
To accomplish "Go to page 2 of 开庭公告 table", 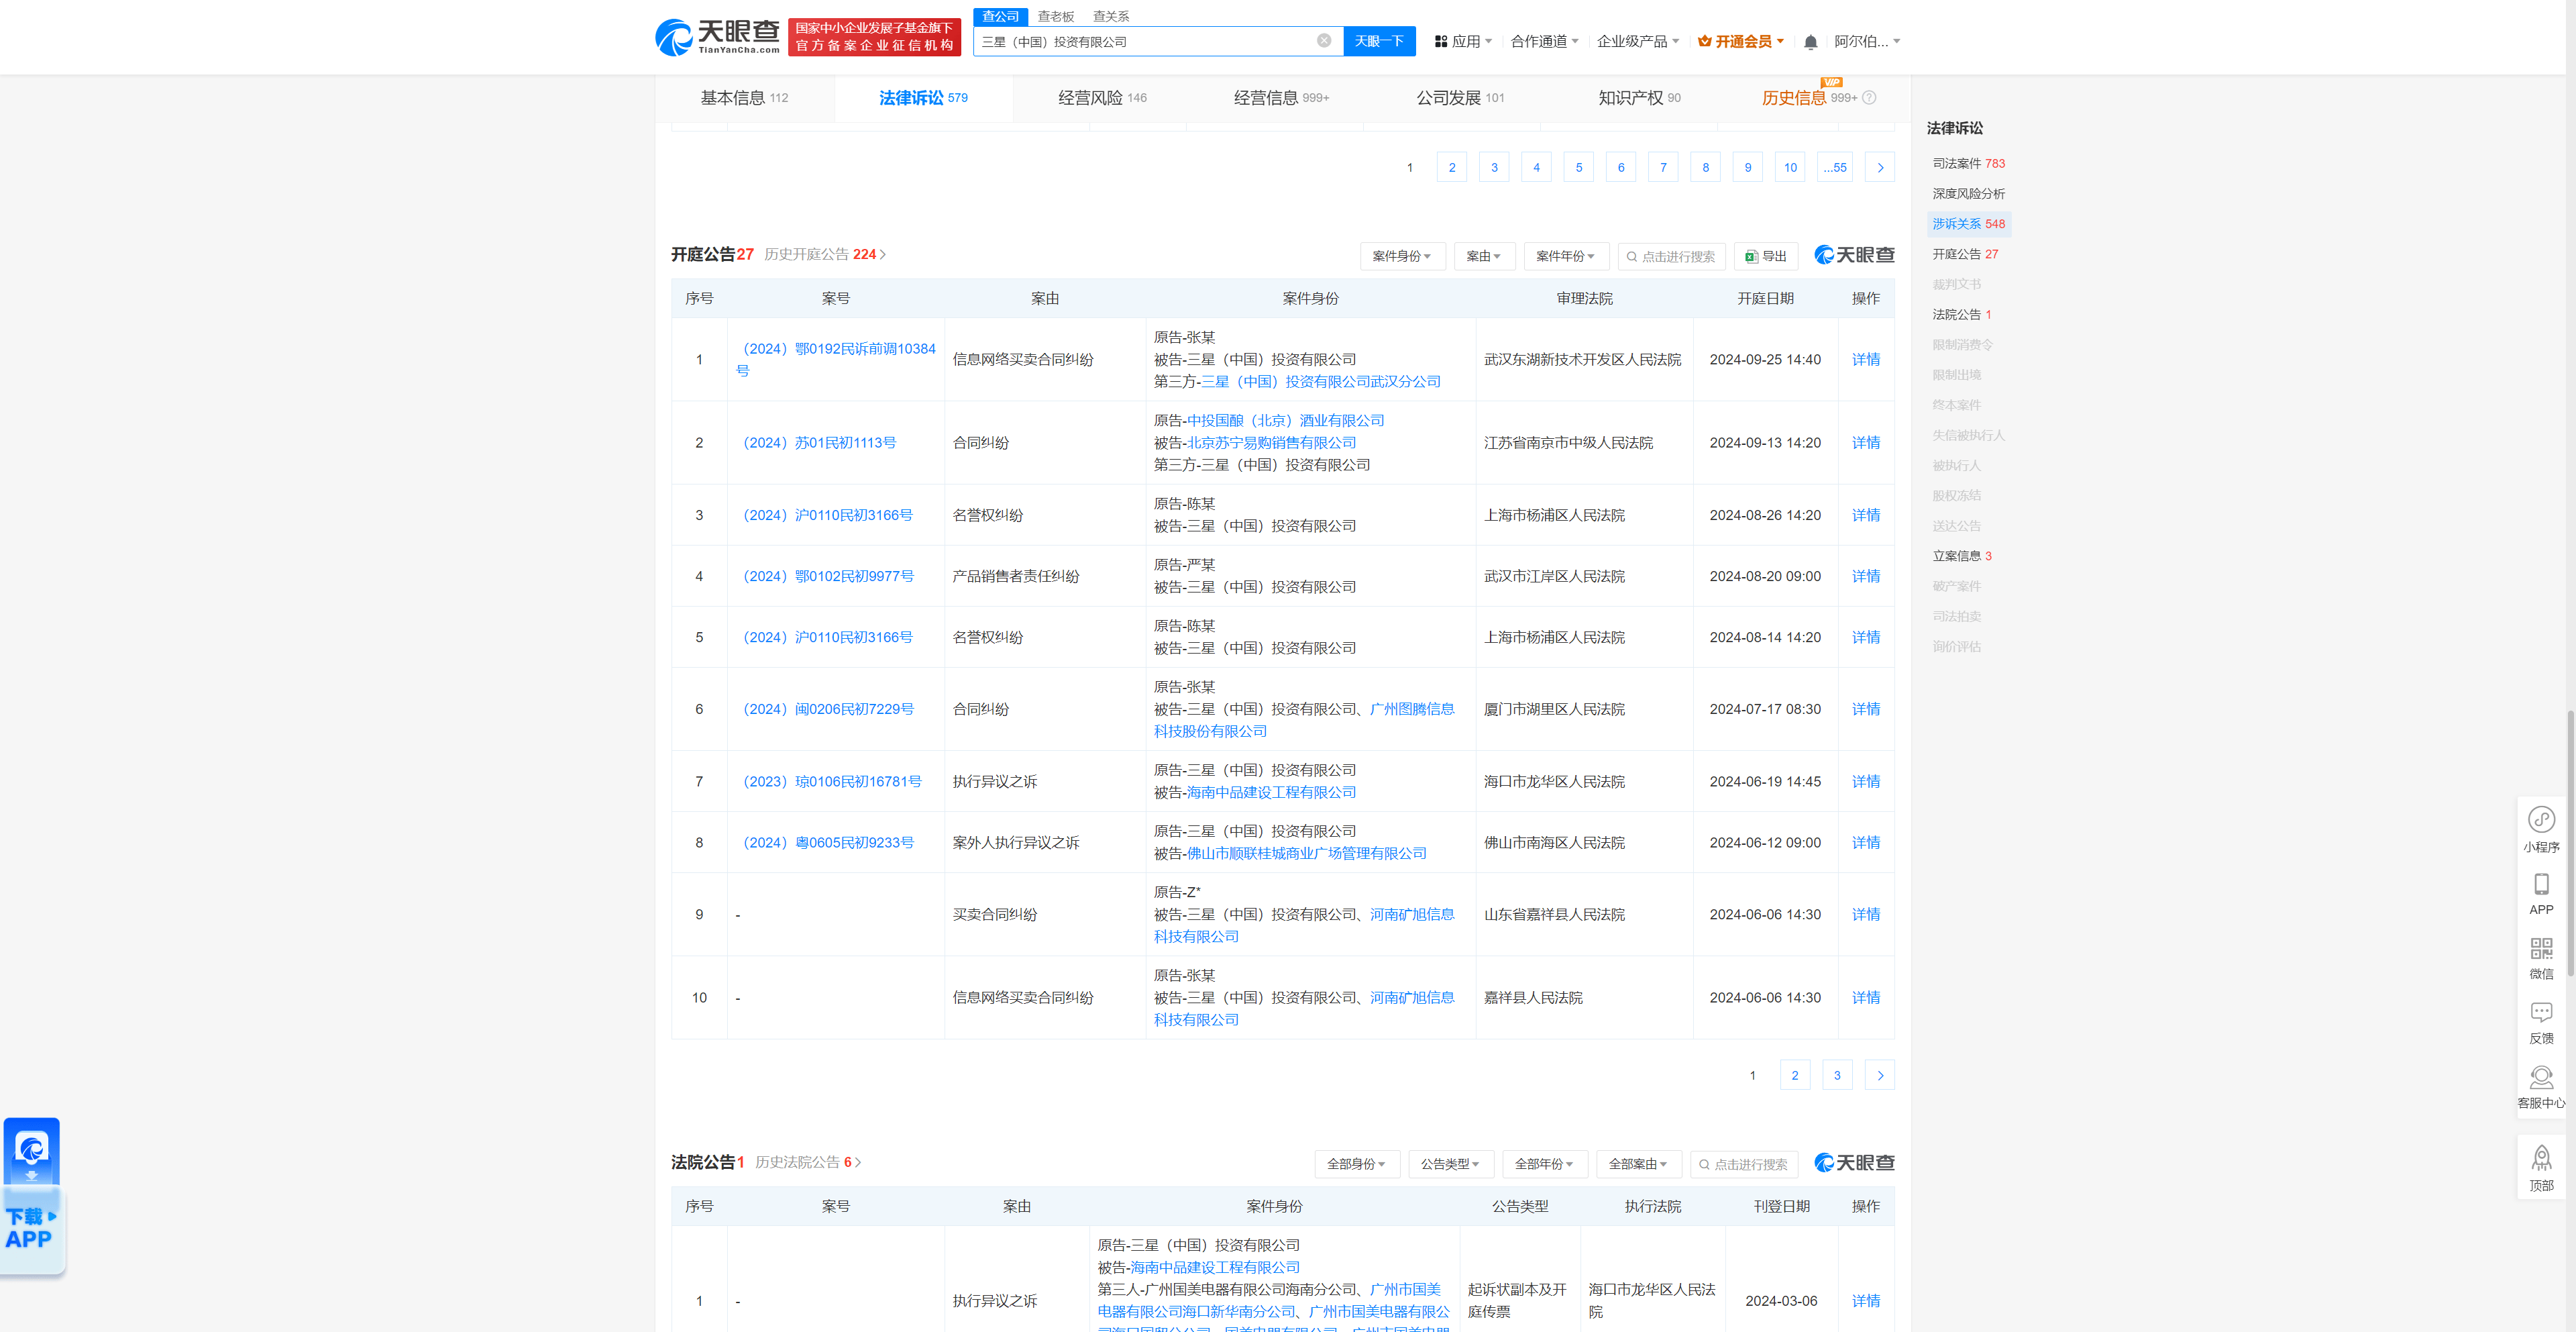I will click(x=1795, y=1075).
